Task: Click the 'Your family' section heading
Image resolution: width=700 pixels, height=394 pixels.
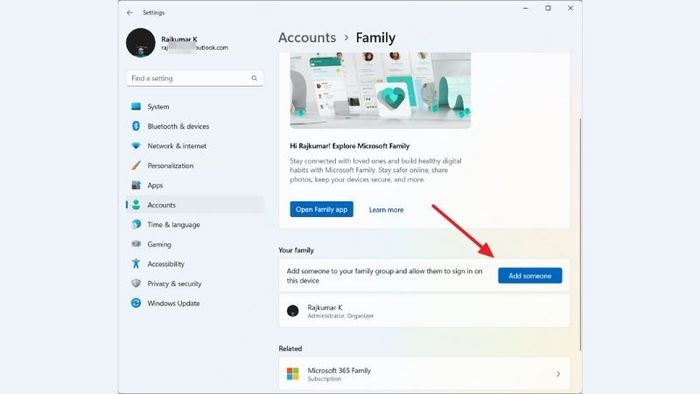Action: tap(296, 250)
